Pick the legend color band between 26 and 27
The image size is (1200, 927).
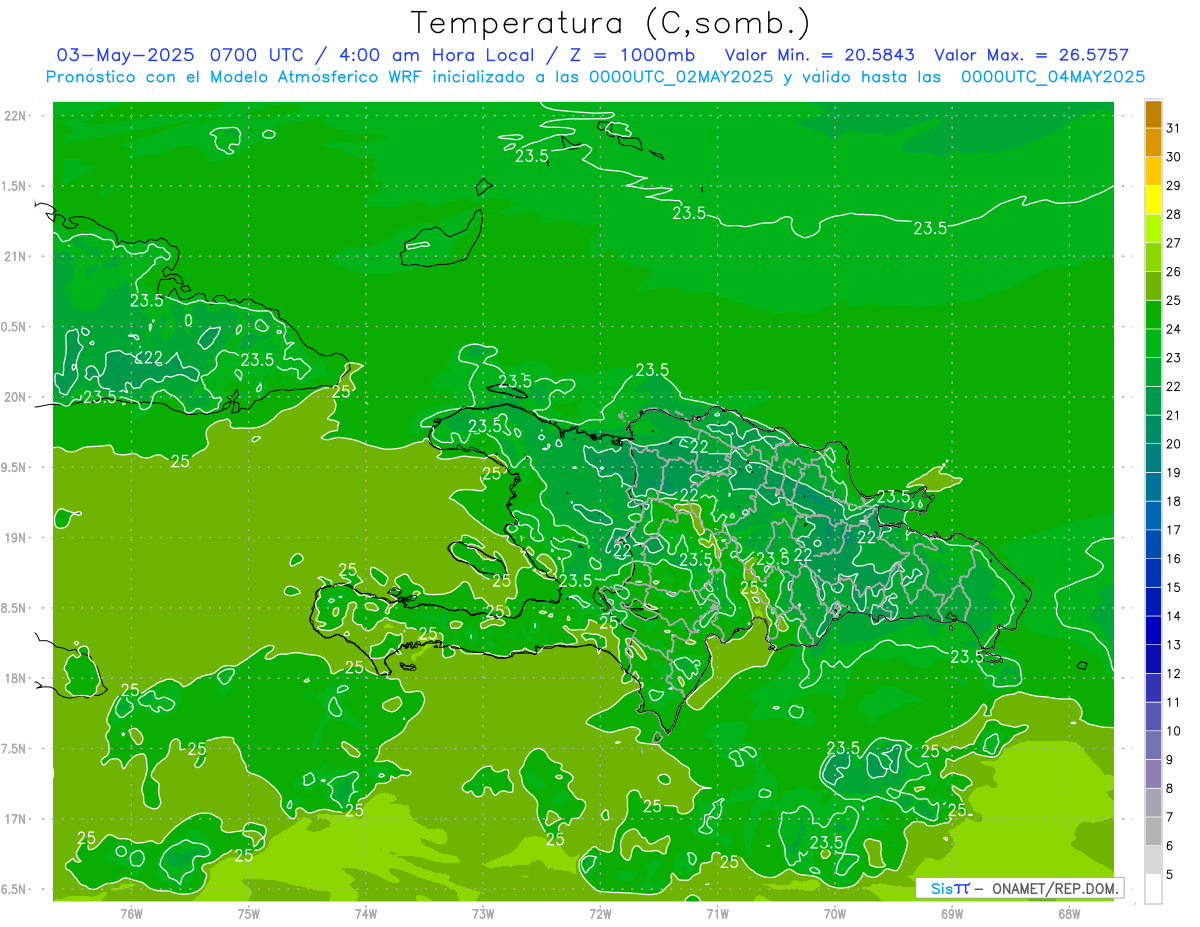[x=1153, y=257]
